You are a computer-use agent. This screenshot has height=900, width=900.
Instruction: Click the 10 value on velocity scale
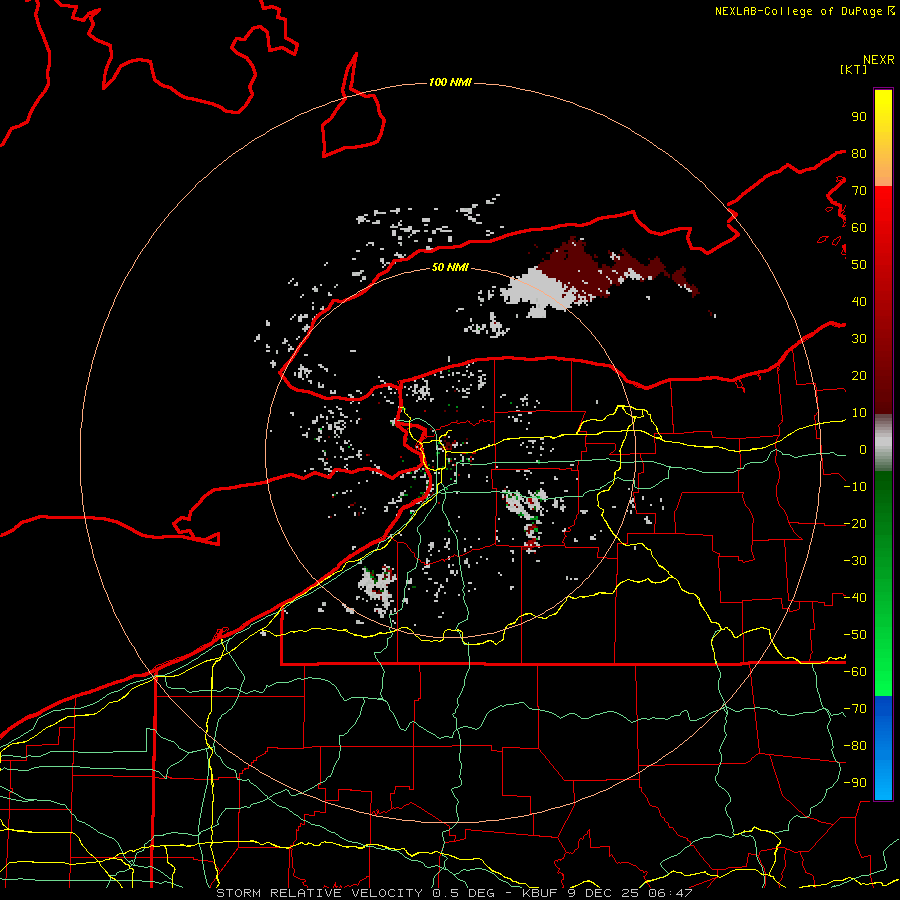pos(859,413)
